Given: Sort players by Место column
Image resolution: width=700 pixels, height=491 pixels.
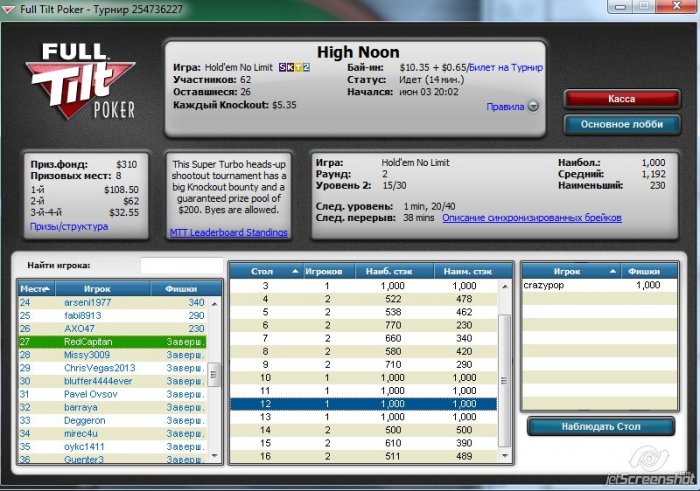Looking at the screenshot, I should point(36,289).
